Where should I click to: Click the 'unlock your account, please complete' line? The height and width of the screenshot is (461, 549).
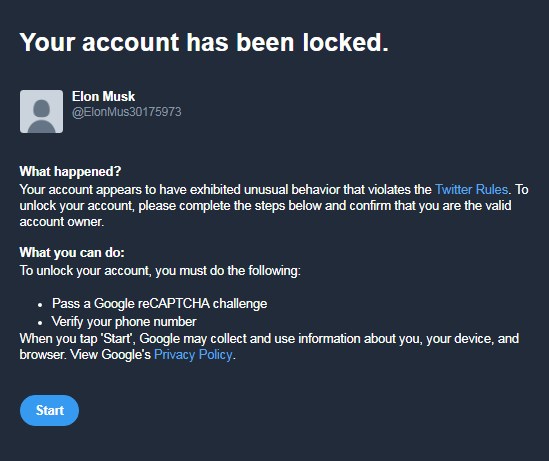click(265, 205)
